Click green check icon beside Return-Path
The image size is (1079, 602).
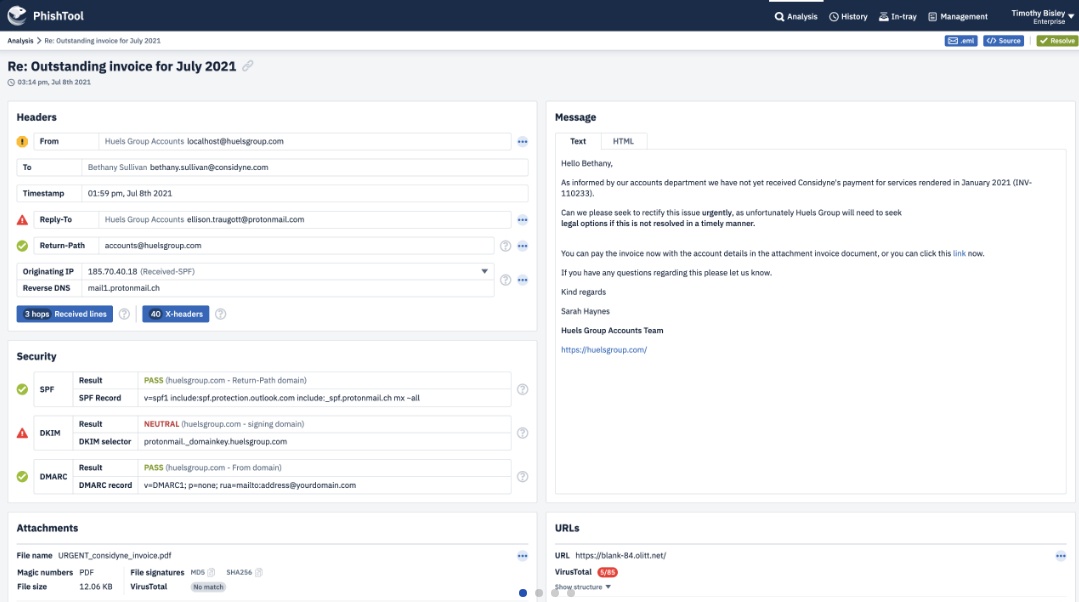click(22, 246)
